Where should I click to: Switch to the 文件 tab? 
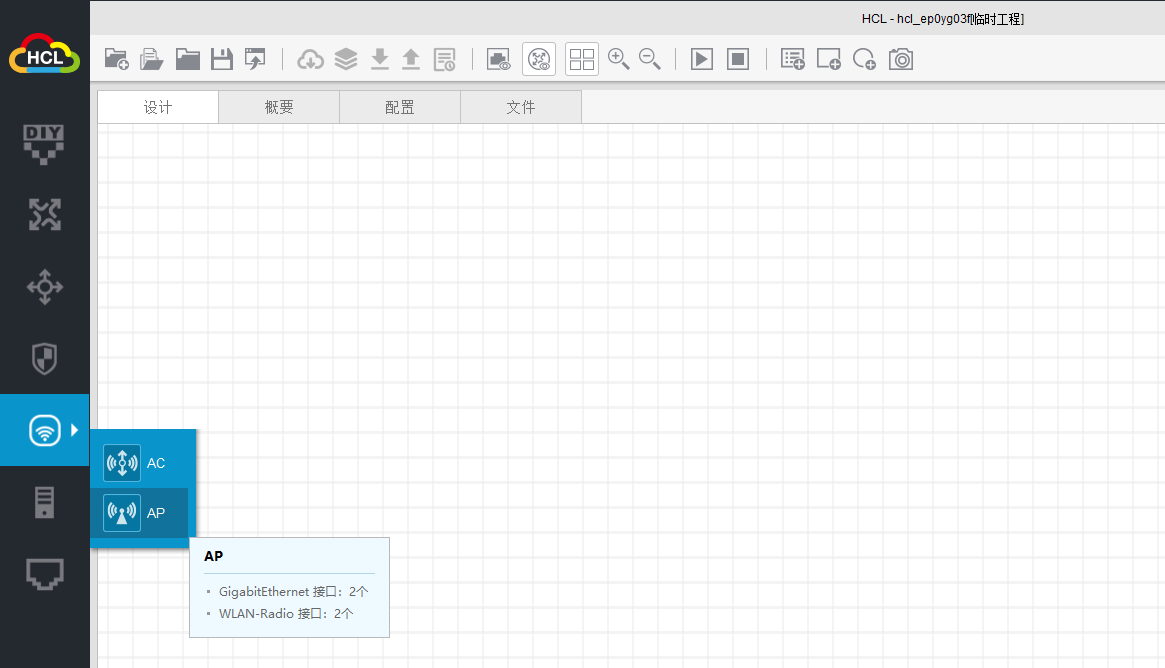click(x=521, y=107)
